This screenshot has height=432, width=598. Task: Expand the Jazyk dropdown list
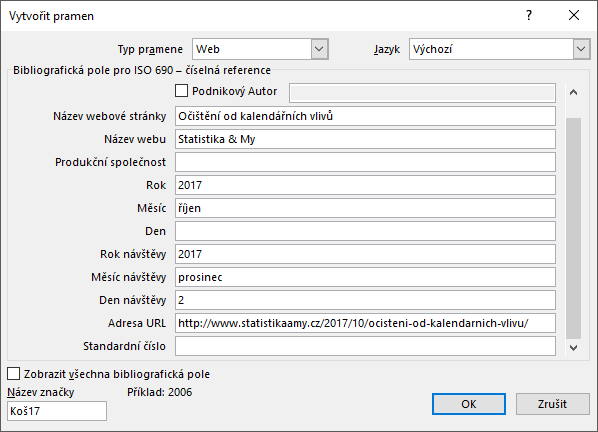tap(581, 49)
